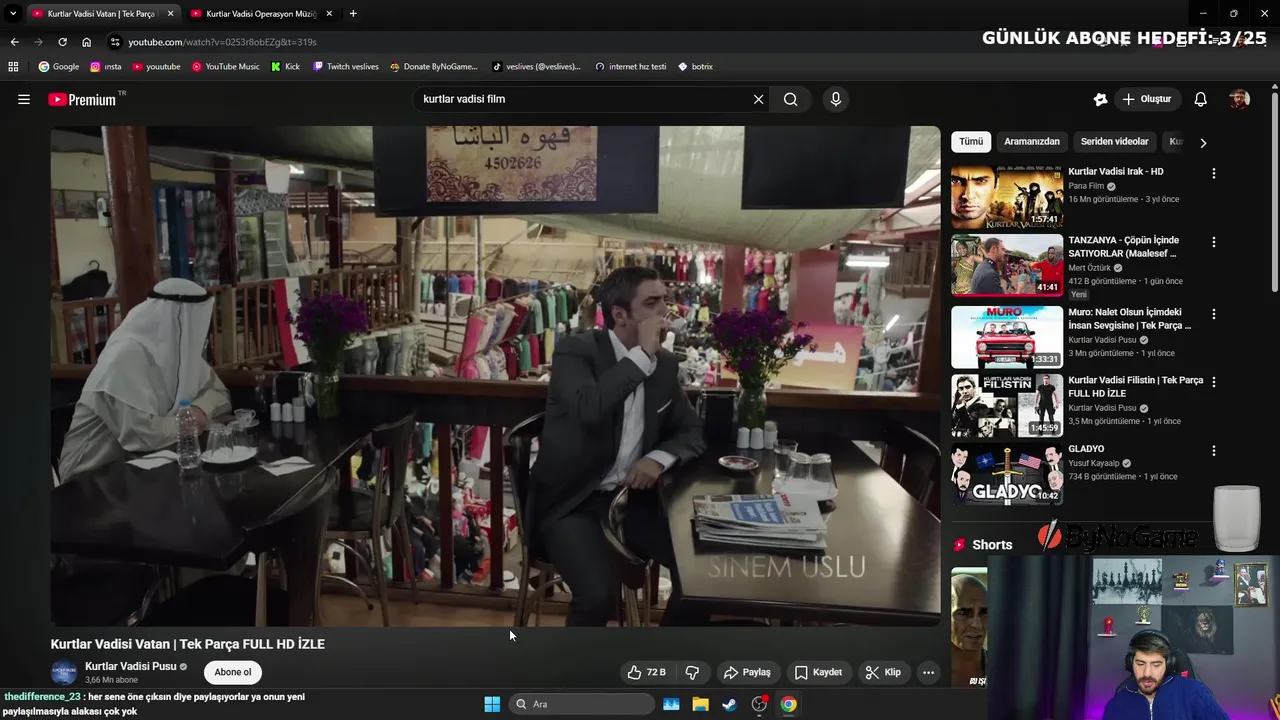
Task: Switch to Kurtlar Vadisi Operasyon Müziği tab
Action: tap(260, 14)
